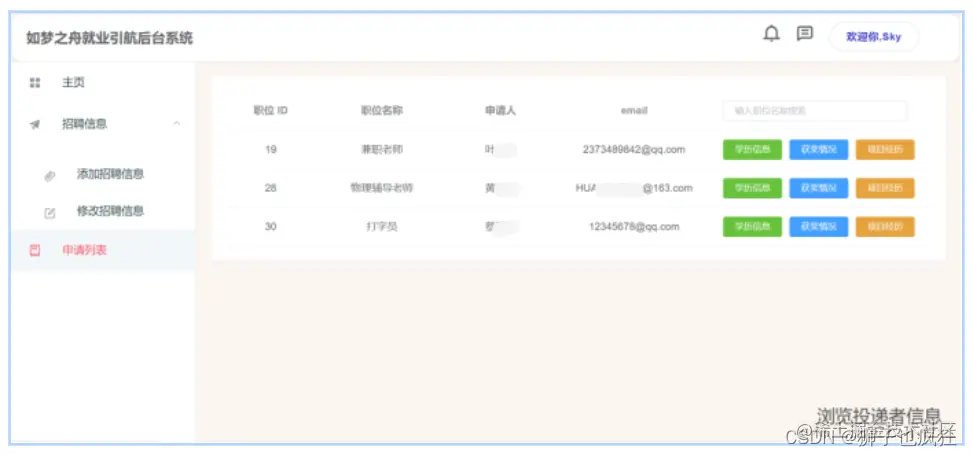Focus the 输入职位名称搜索 search field
Viewport: 972px width, 456px height.
tap(815, 111)
